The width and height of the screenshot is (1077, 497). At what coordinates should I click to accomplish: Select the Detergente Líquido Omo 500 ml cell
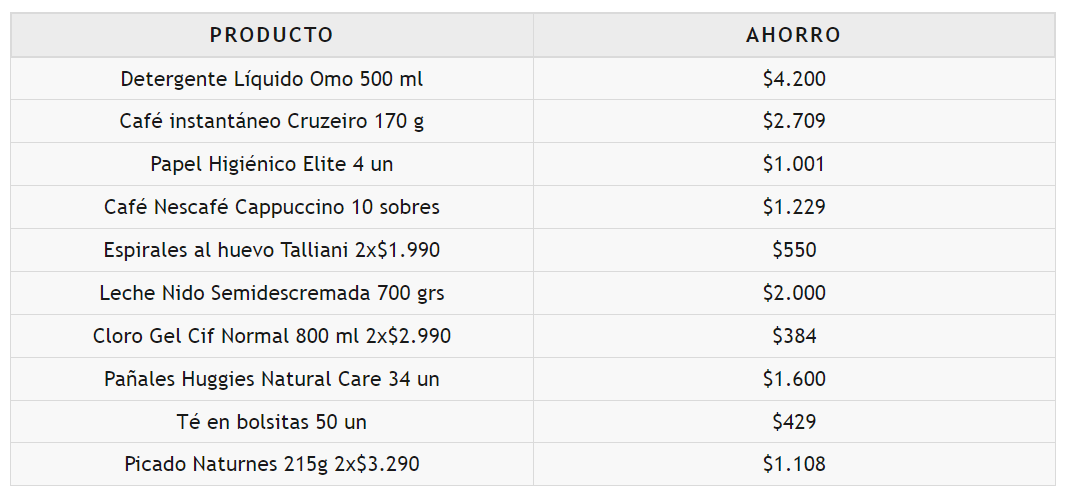(272, 79)
